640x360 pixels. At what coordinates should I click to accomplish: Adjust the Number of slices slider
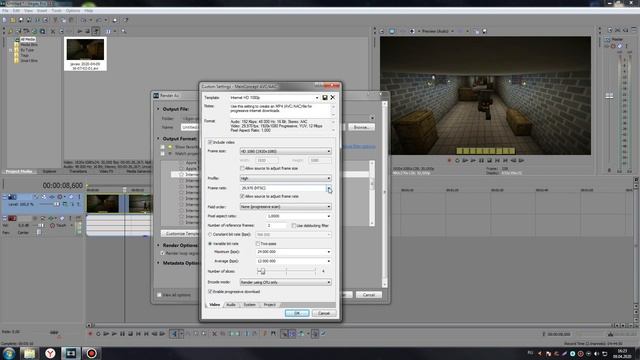click(262, 271)
